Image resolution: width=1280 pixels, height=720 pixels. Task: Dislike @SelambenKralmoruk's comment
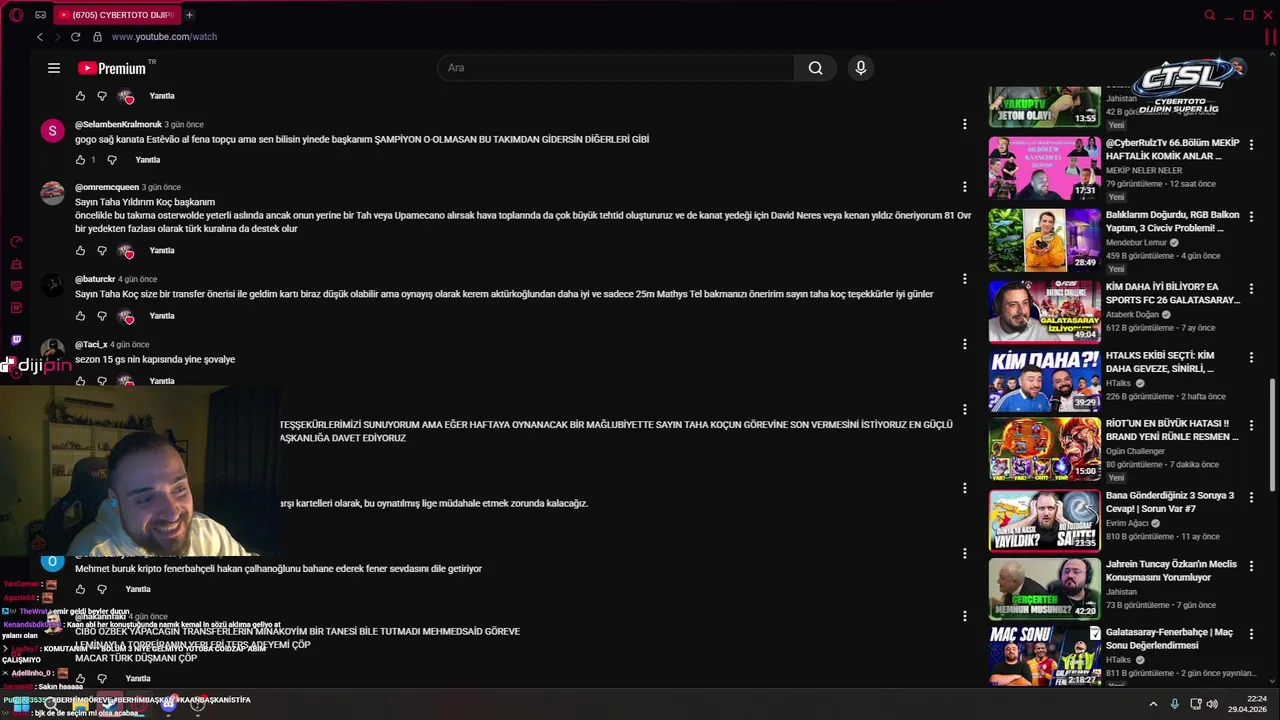pyautogui.click(x=112, y=160)
